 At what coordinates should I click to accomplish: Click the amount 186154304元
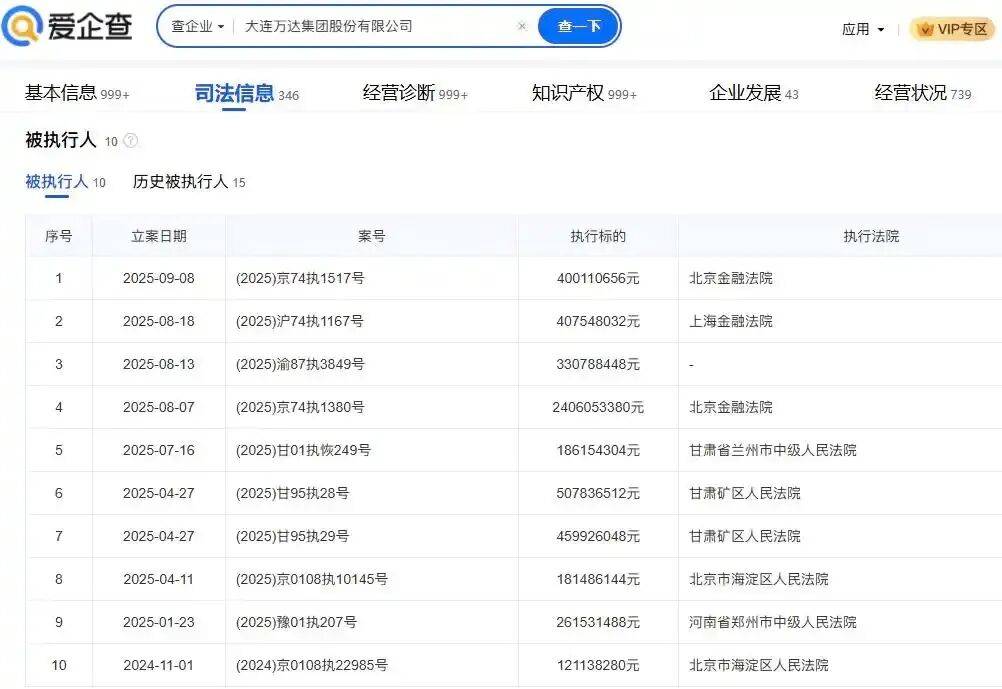pyautogui.click(x=598, y=450)
